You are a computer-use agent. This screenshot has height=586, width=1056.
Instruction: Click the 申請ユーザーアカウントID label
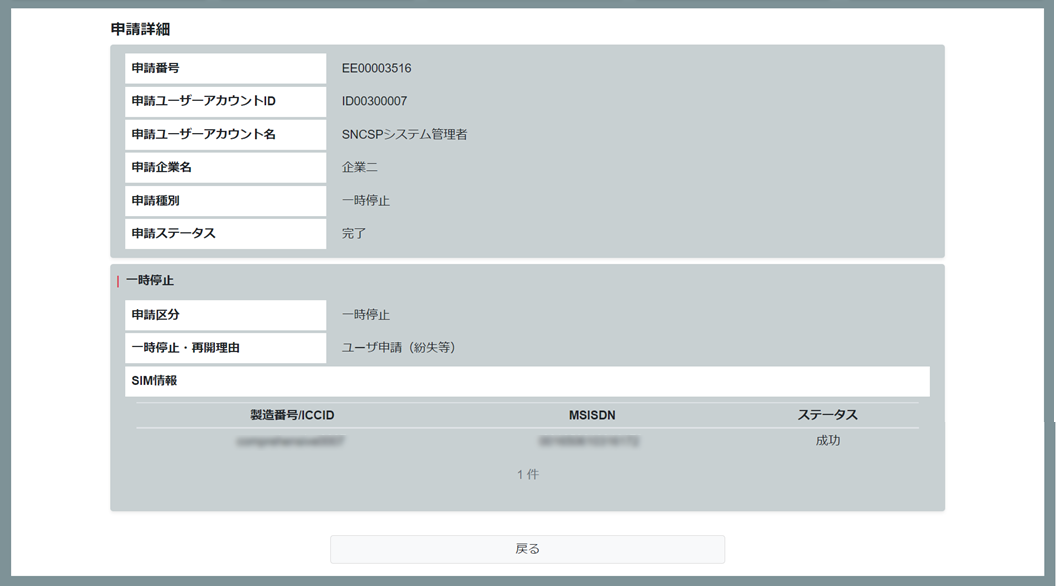(x=226, y=101)
